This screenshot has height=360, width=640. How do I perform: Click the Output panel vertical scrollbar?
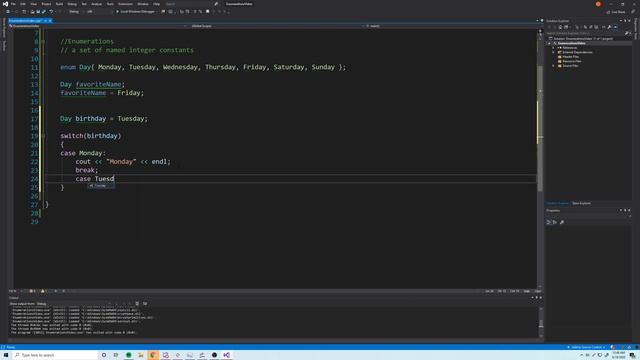click(541, 322)
